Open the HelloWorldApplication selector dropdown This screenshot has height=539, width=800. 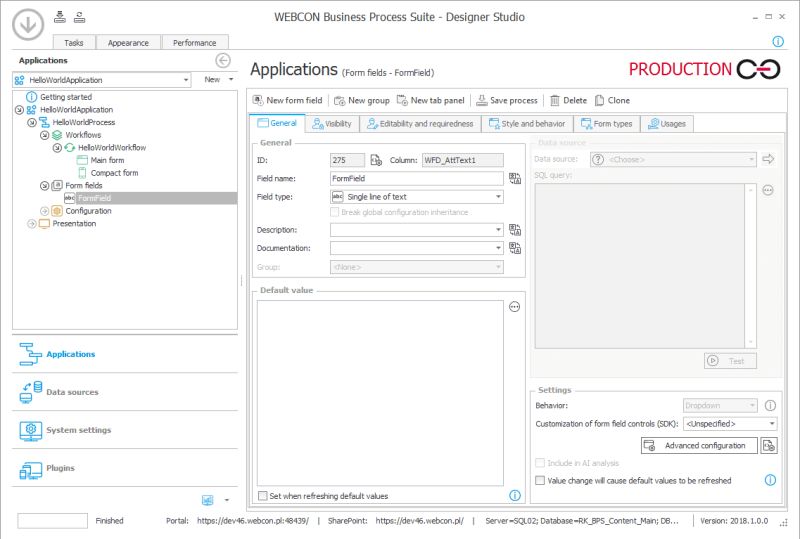(186, 80)
